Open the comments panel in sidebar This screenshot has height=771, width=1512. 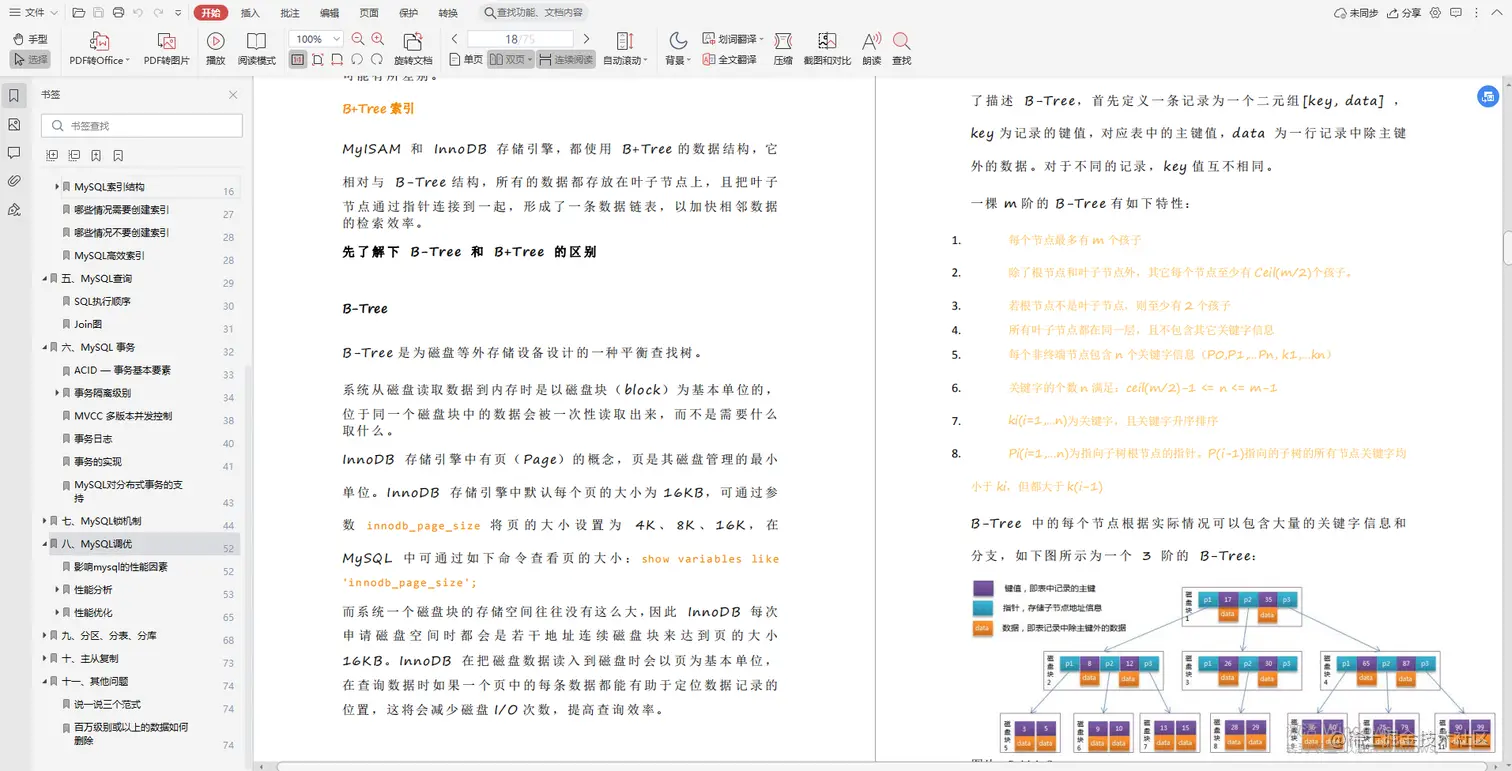coord(15,151)
